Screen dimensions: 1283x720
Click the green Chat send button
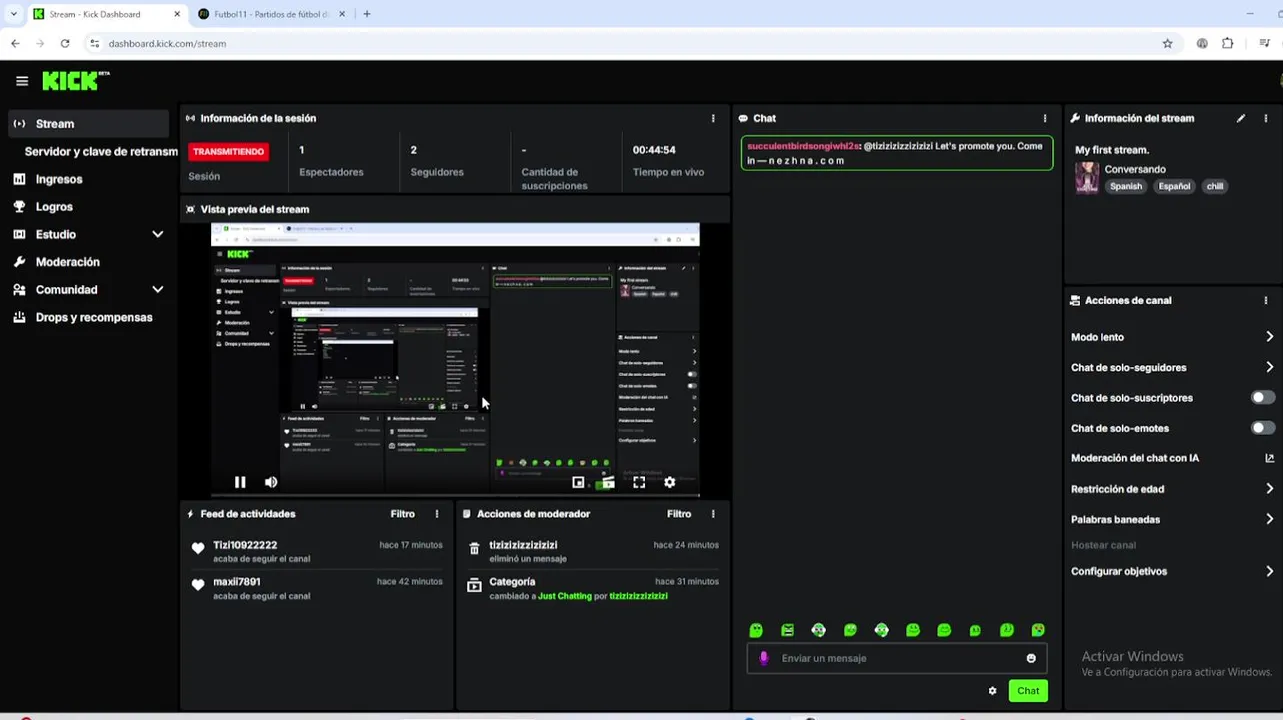click(1028, 691)
